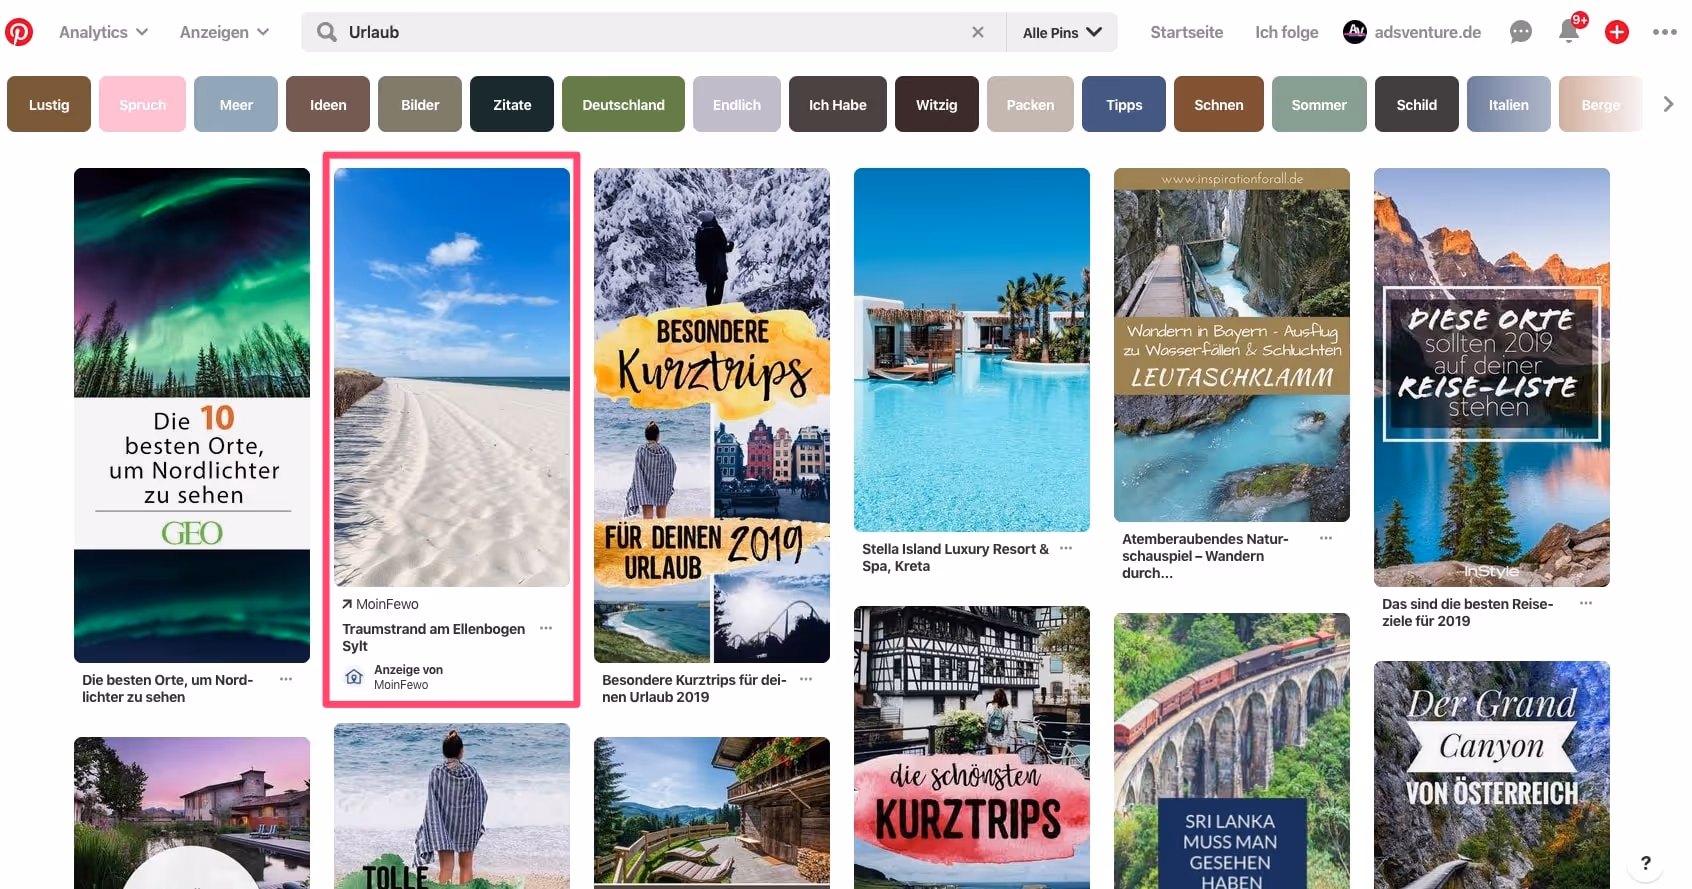Screen dimensions: 1692x889
Task: Choose the Schild chip
Action: pyautogui.click(x=1417, y=104)
